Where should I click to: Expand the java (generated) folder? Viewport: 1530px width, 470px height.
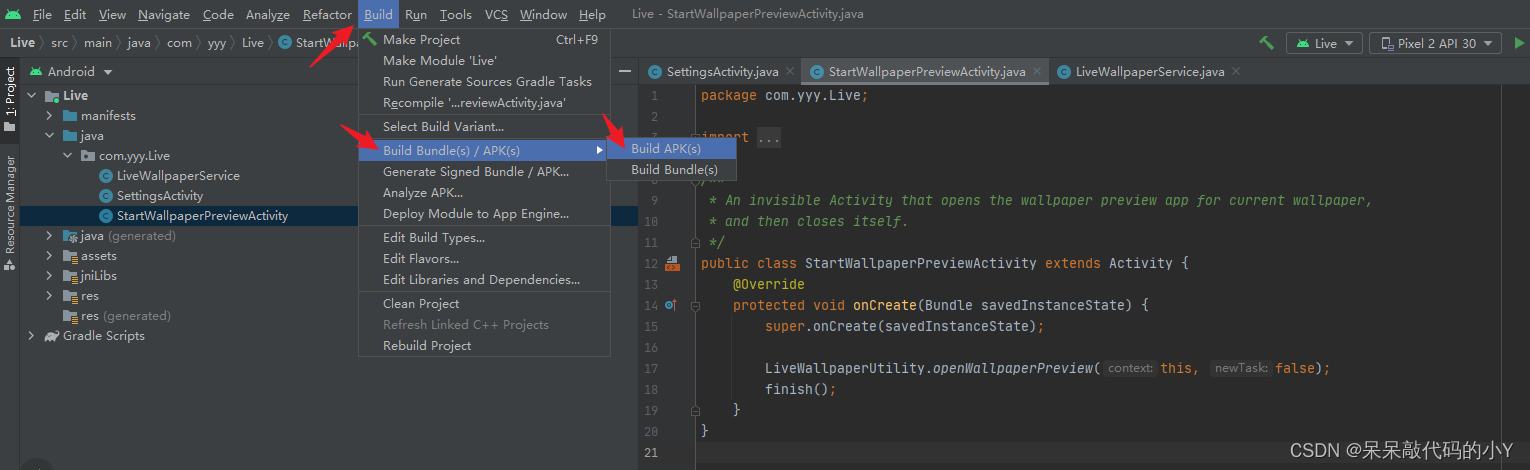[x=49, y=235]
